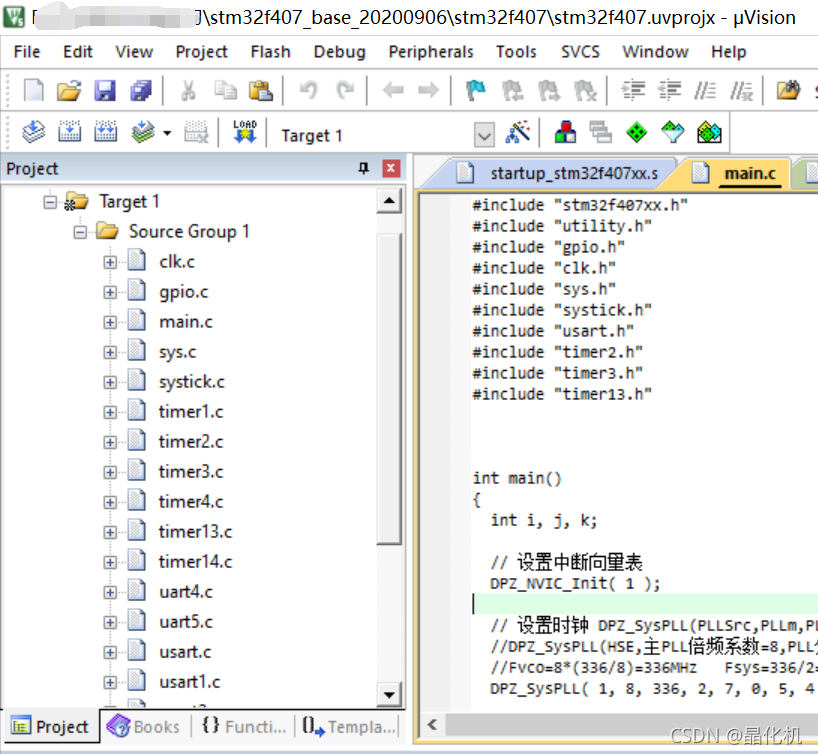Open the Target 1 selection dropdown
818x754 pixels.
(484, 135)
